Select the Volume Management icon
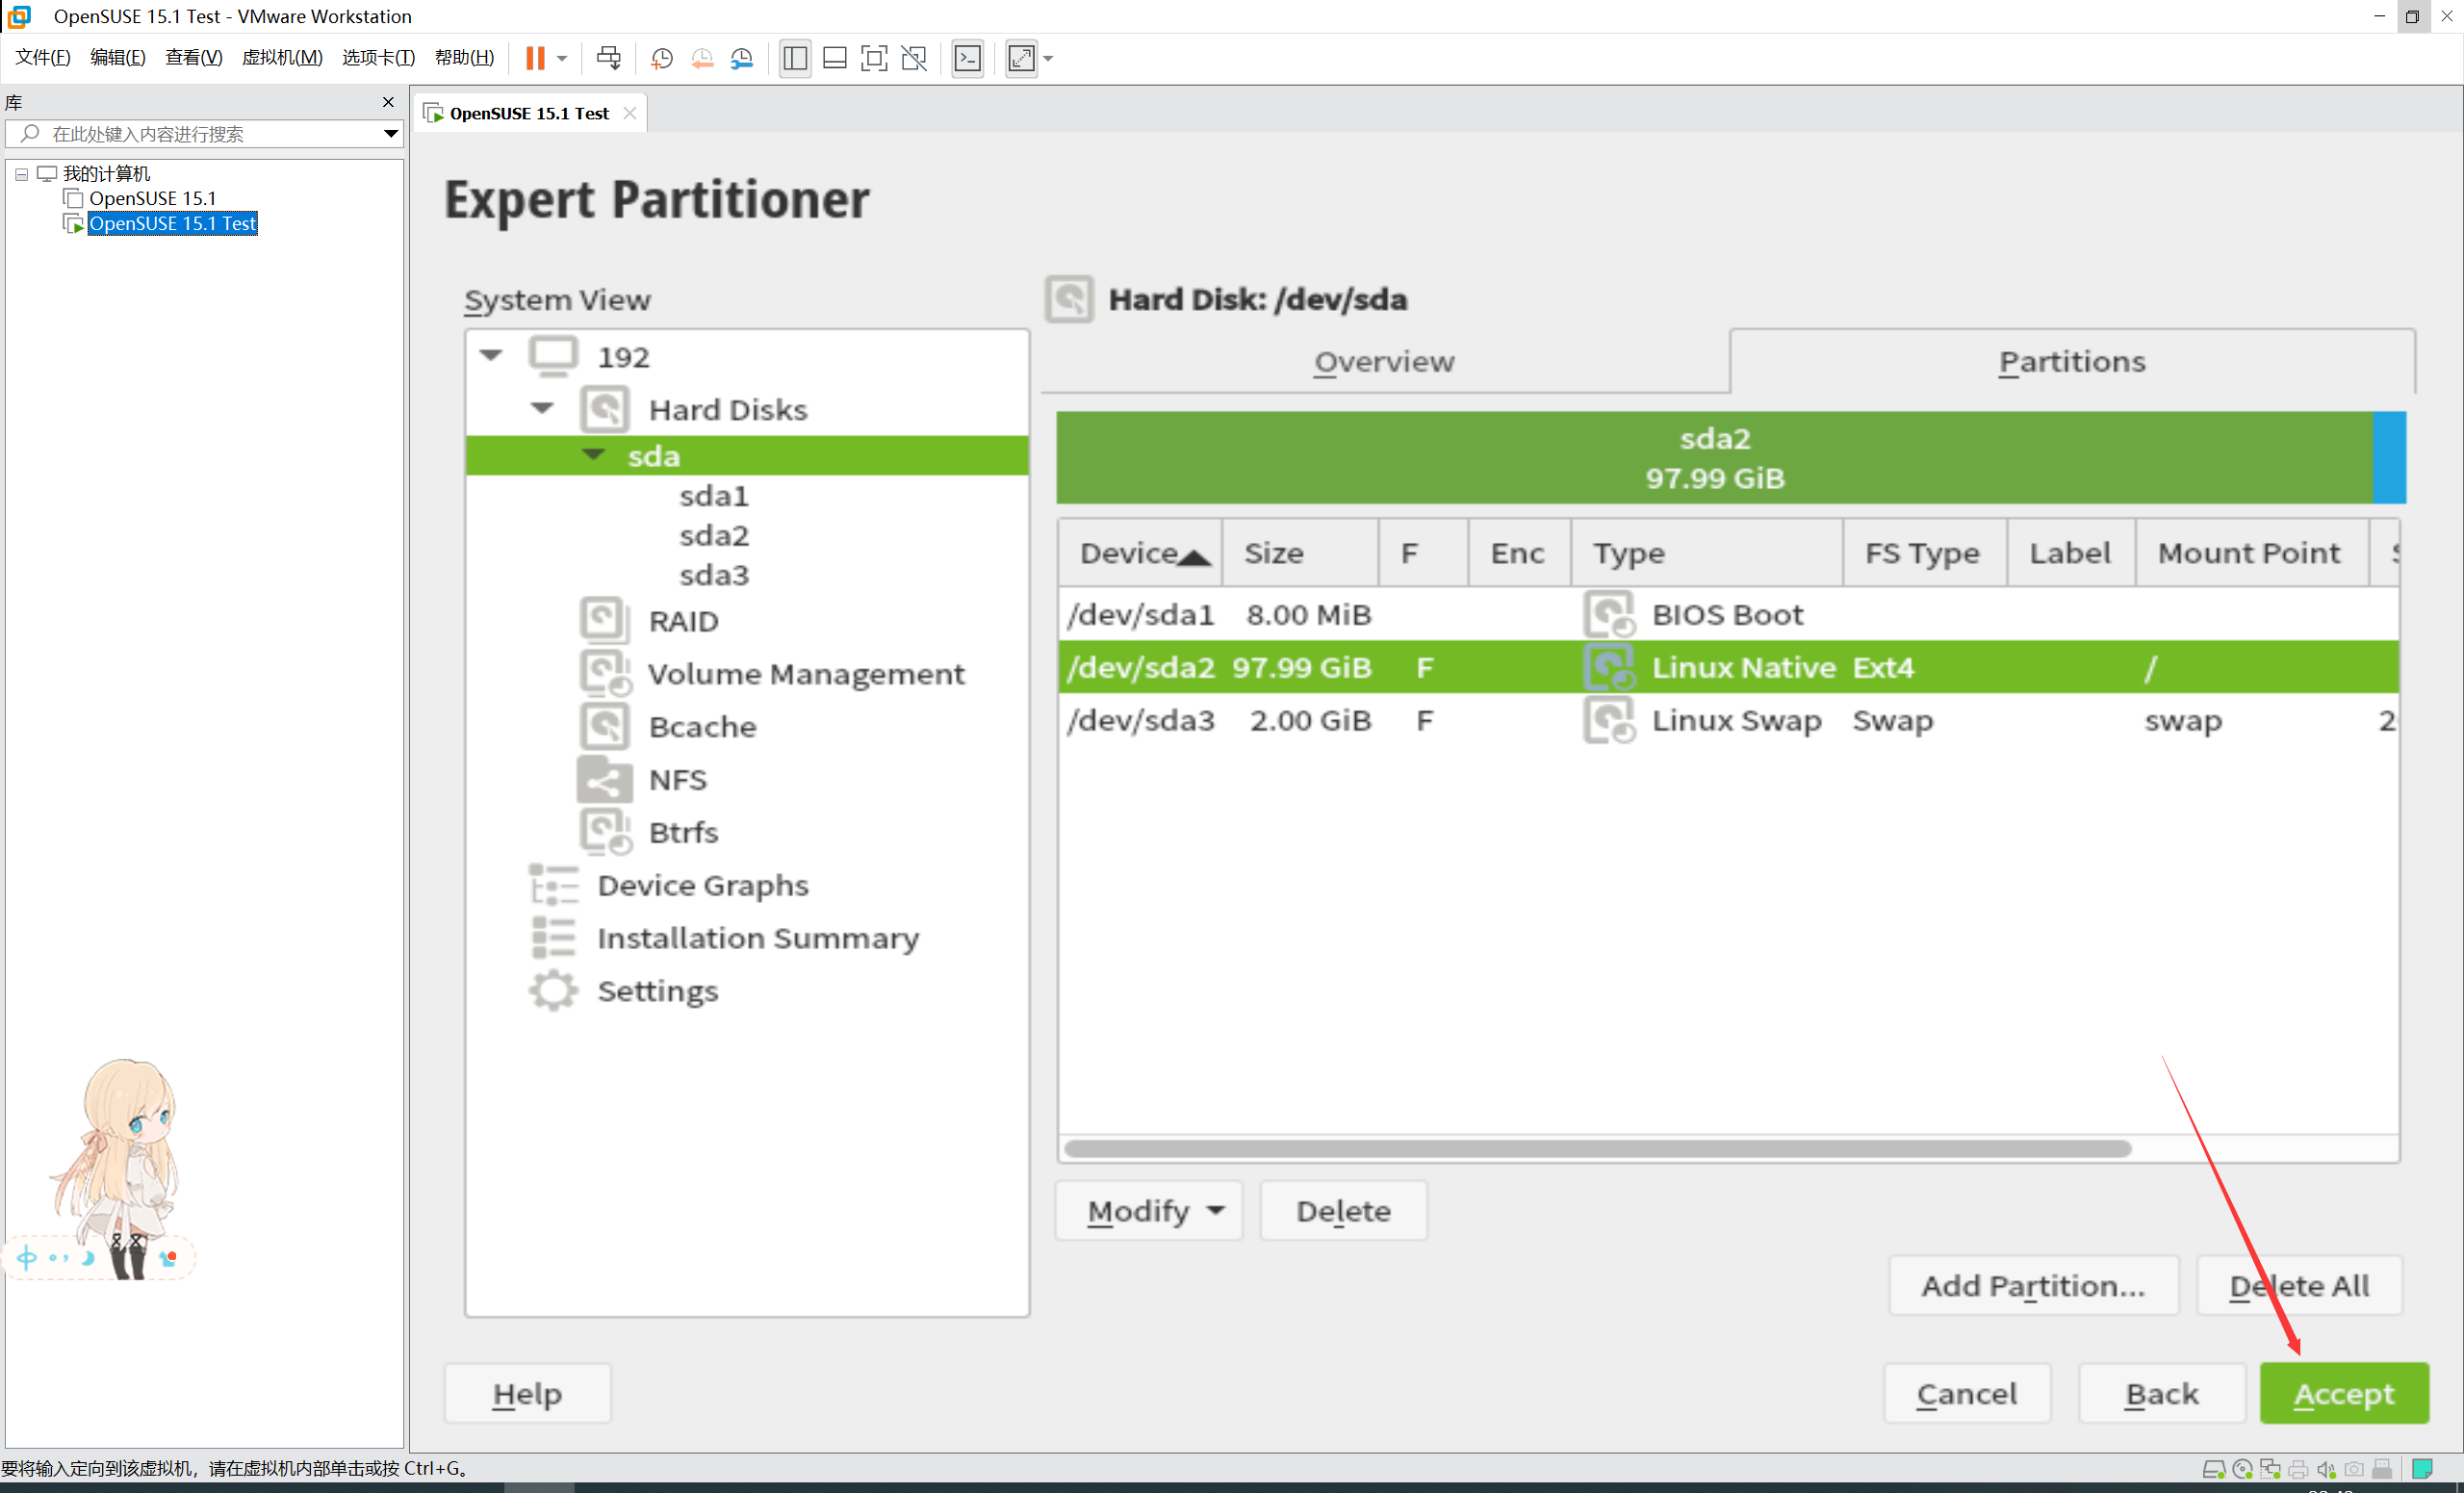This screenshot has height=1493, width=2464. pos(605,674)
